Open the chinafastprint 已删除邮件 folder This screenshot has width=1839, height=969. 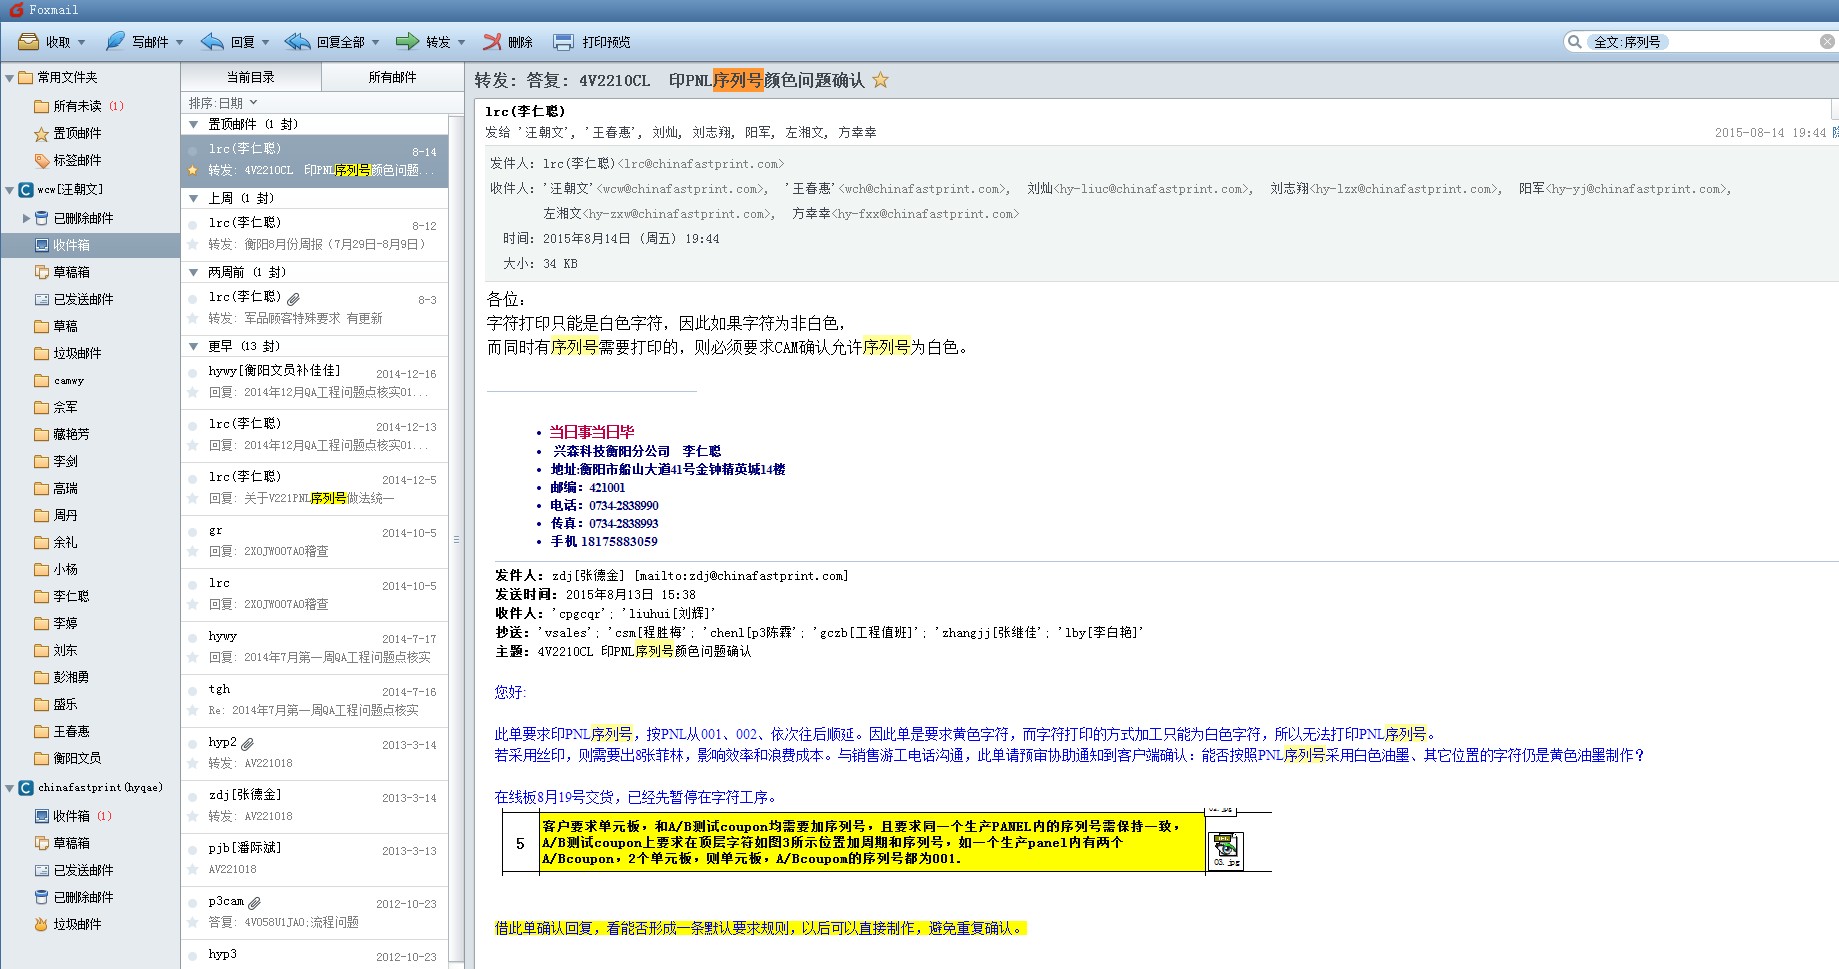tap(74, 897)
